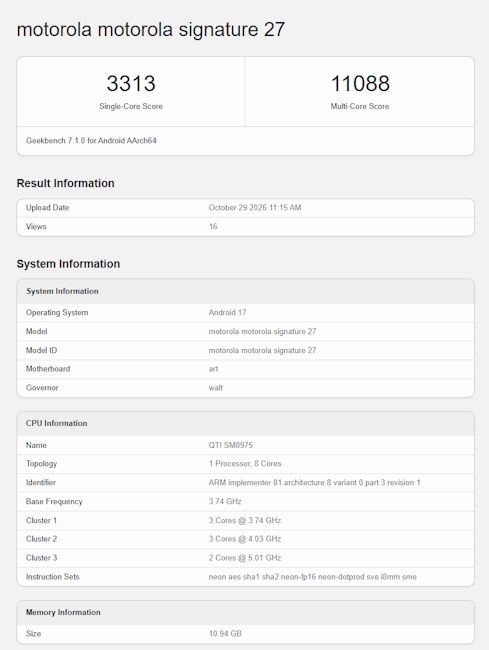Screen dimensions: 489x650
Task: Click the 'Views' row label
Action: click(36, 227)
